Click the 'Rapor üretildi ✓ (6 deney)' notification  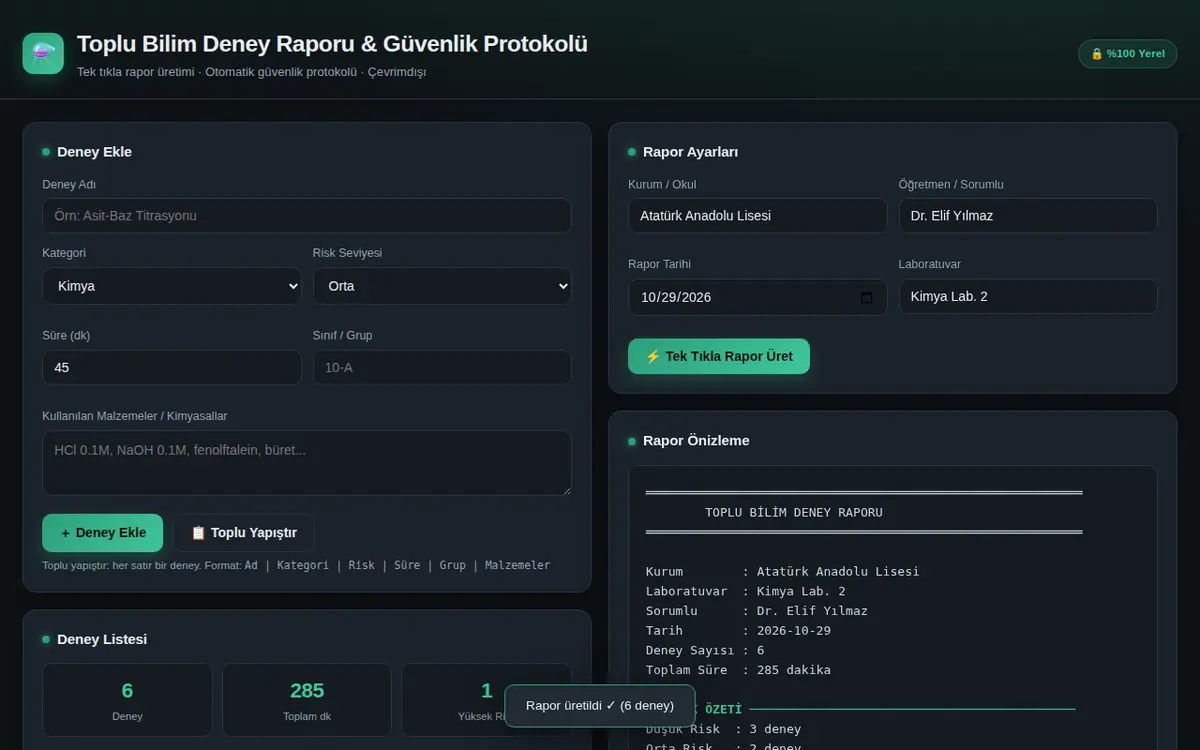600,706
